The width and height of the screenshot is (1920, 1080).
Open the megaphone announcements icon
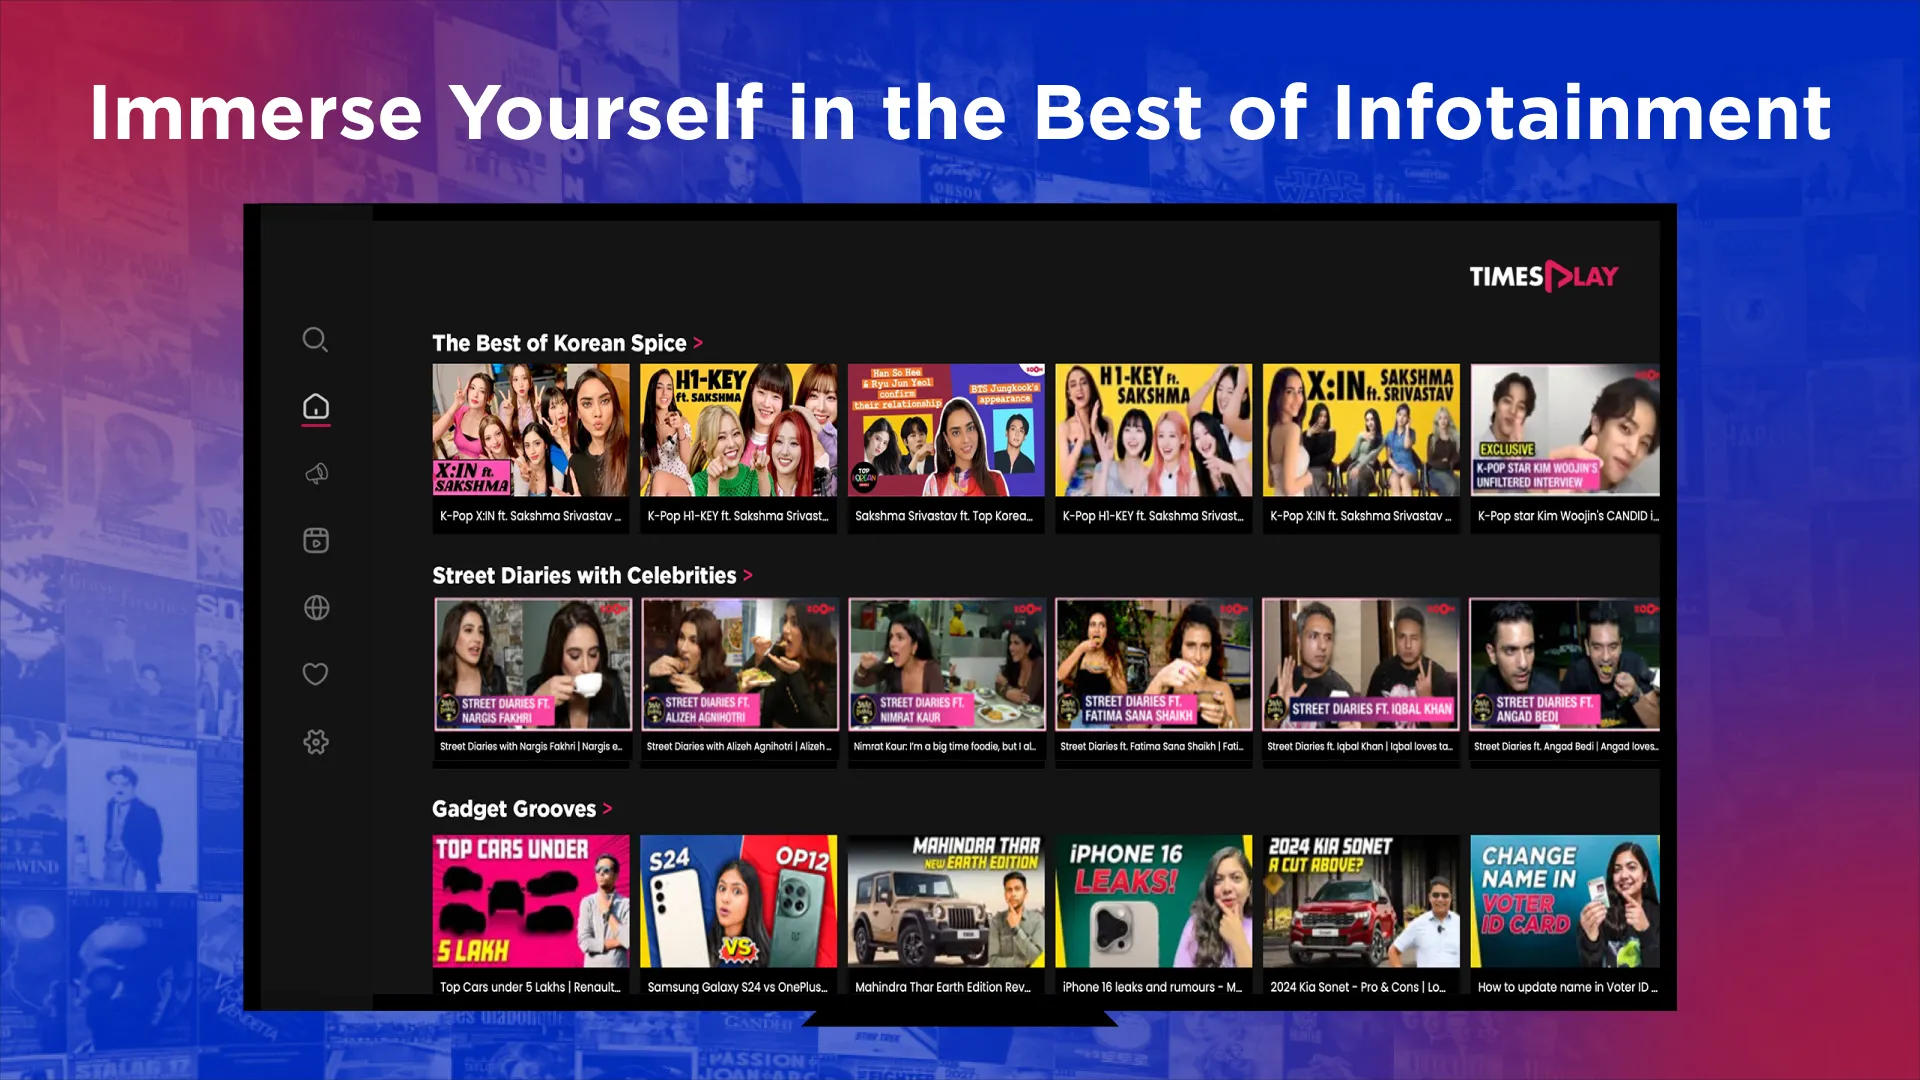316,474
